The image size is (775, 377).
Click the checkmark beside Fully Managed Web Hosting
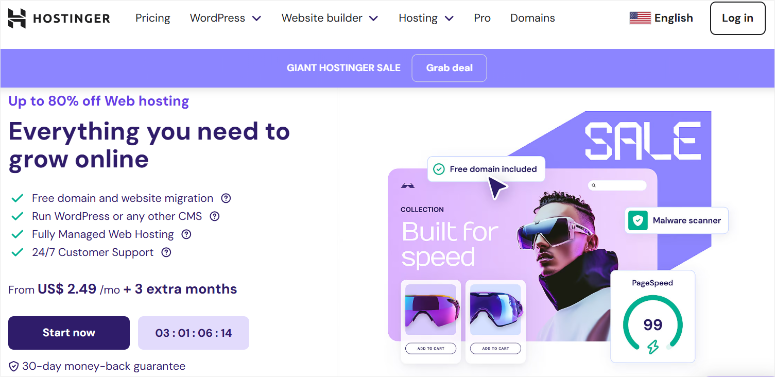(17, 234)
